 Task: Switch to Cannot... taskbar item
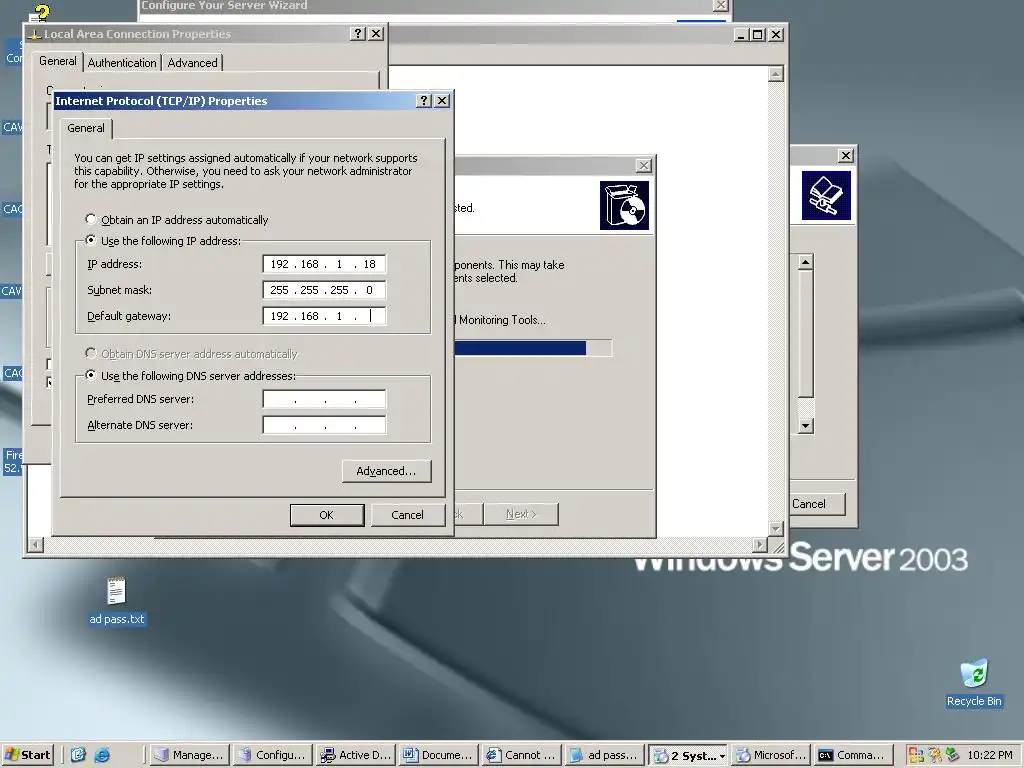click(x=522, y=755)
